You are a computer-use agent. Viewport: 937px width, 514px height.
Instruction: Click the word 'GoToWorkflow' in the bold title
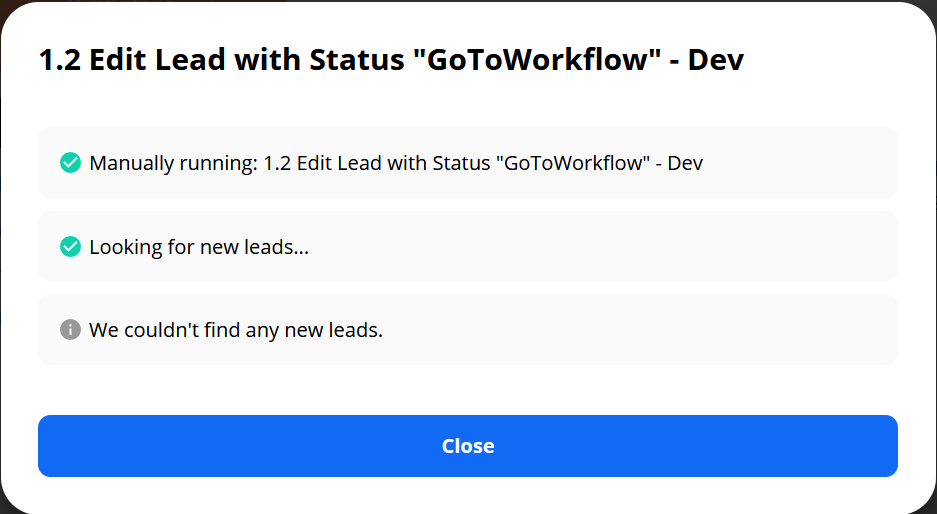point(537,60)
